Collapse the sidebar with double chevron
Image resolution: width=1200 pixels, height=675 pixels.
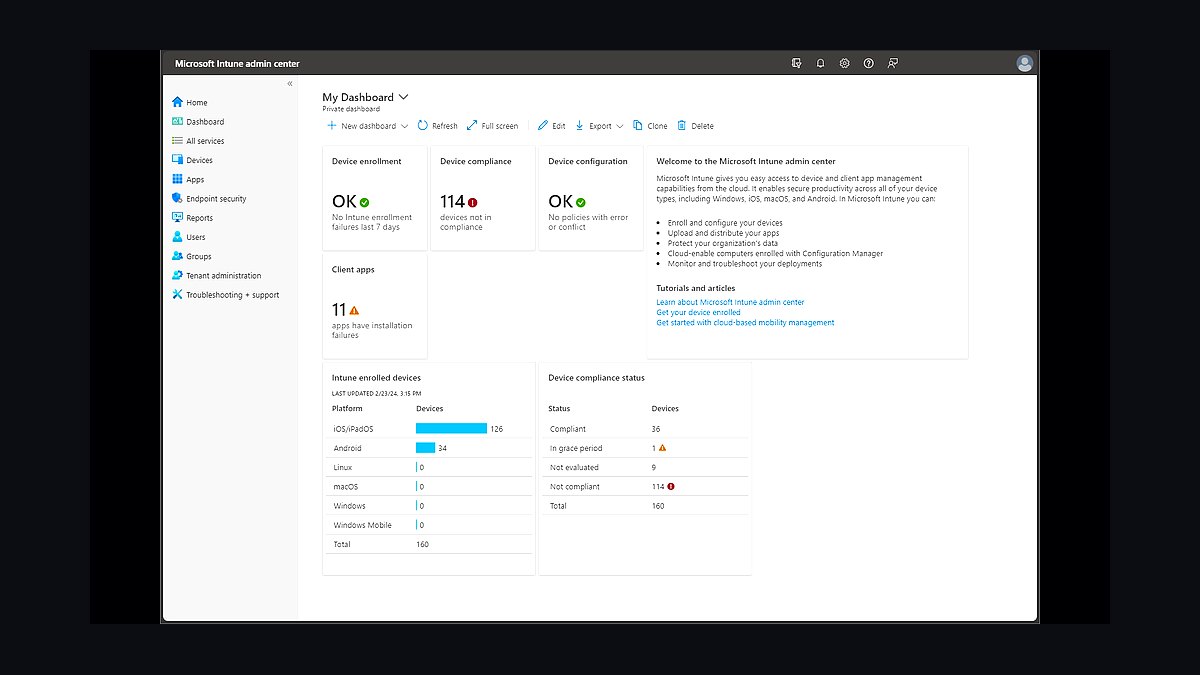290,83
